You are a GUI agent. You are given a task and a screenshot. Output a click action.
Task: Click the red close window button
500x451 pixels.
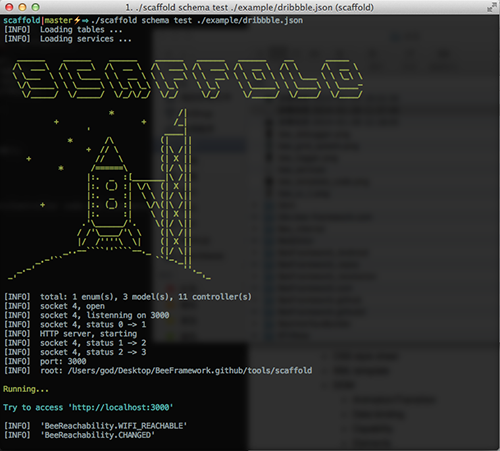pos(9,7)
